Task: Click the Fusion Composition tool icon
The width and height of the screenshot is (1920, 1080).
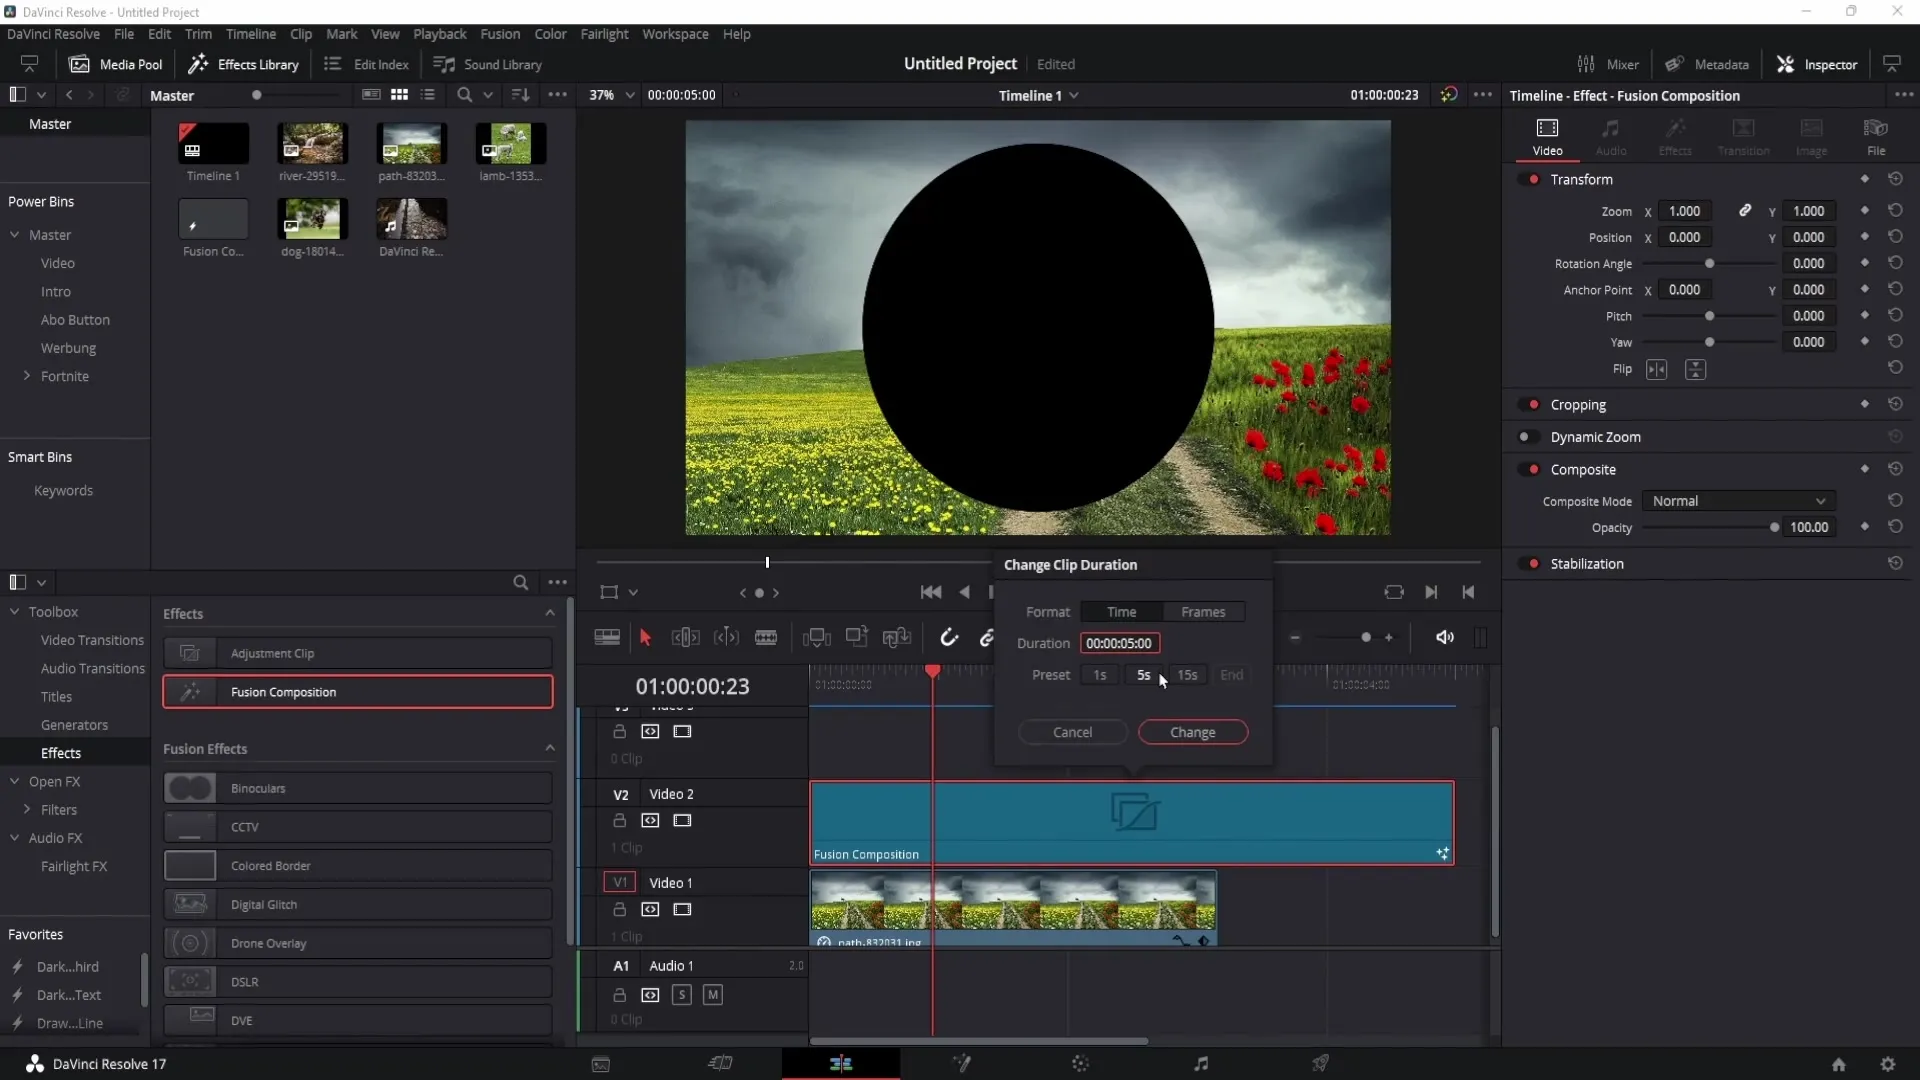Action: coord(190,691)
